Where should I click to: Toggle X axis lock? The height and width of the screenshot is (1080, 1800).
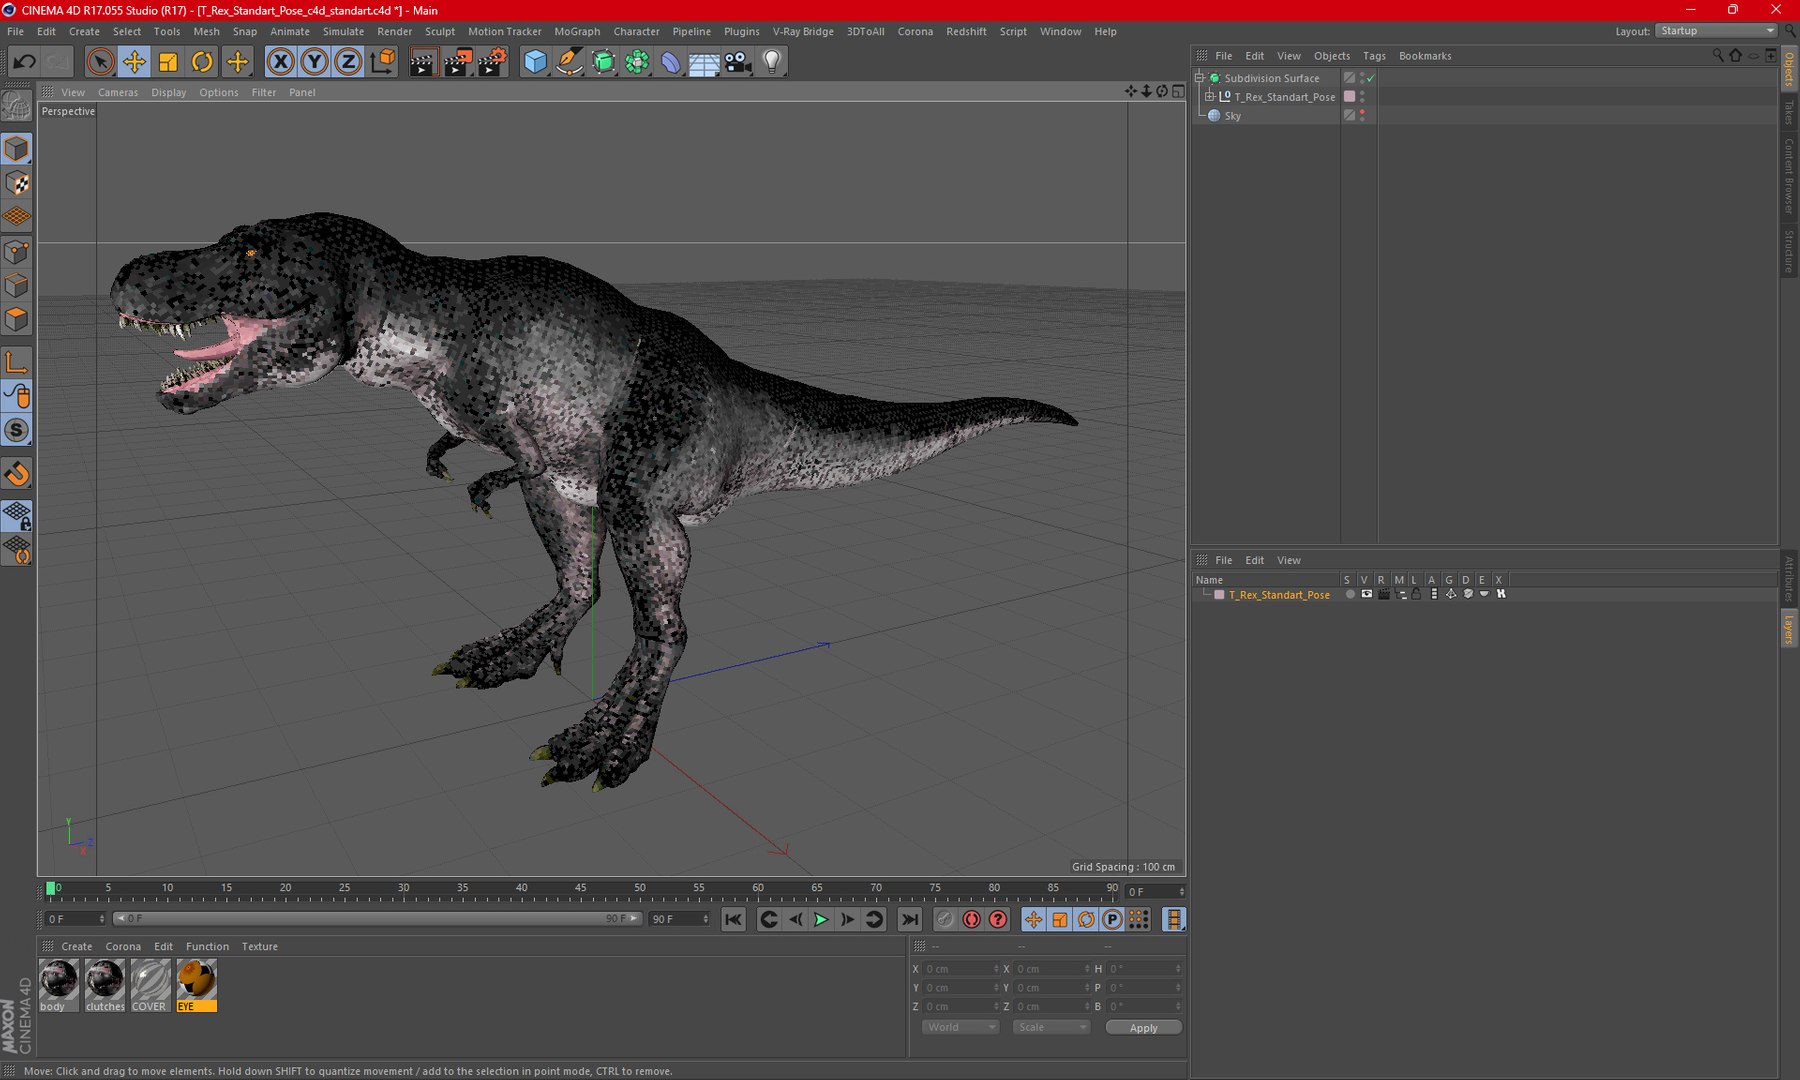(281, 62)
